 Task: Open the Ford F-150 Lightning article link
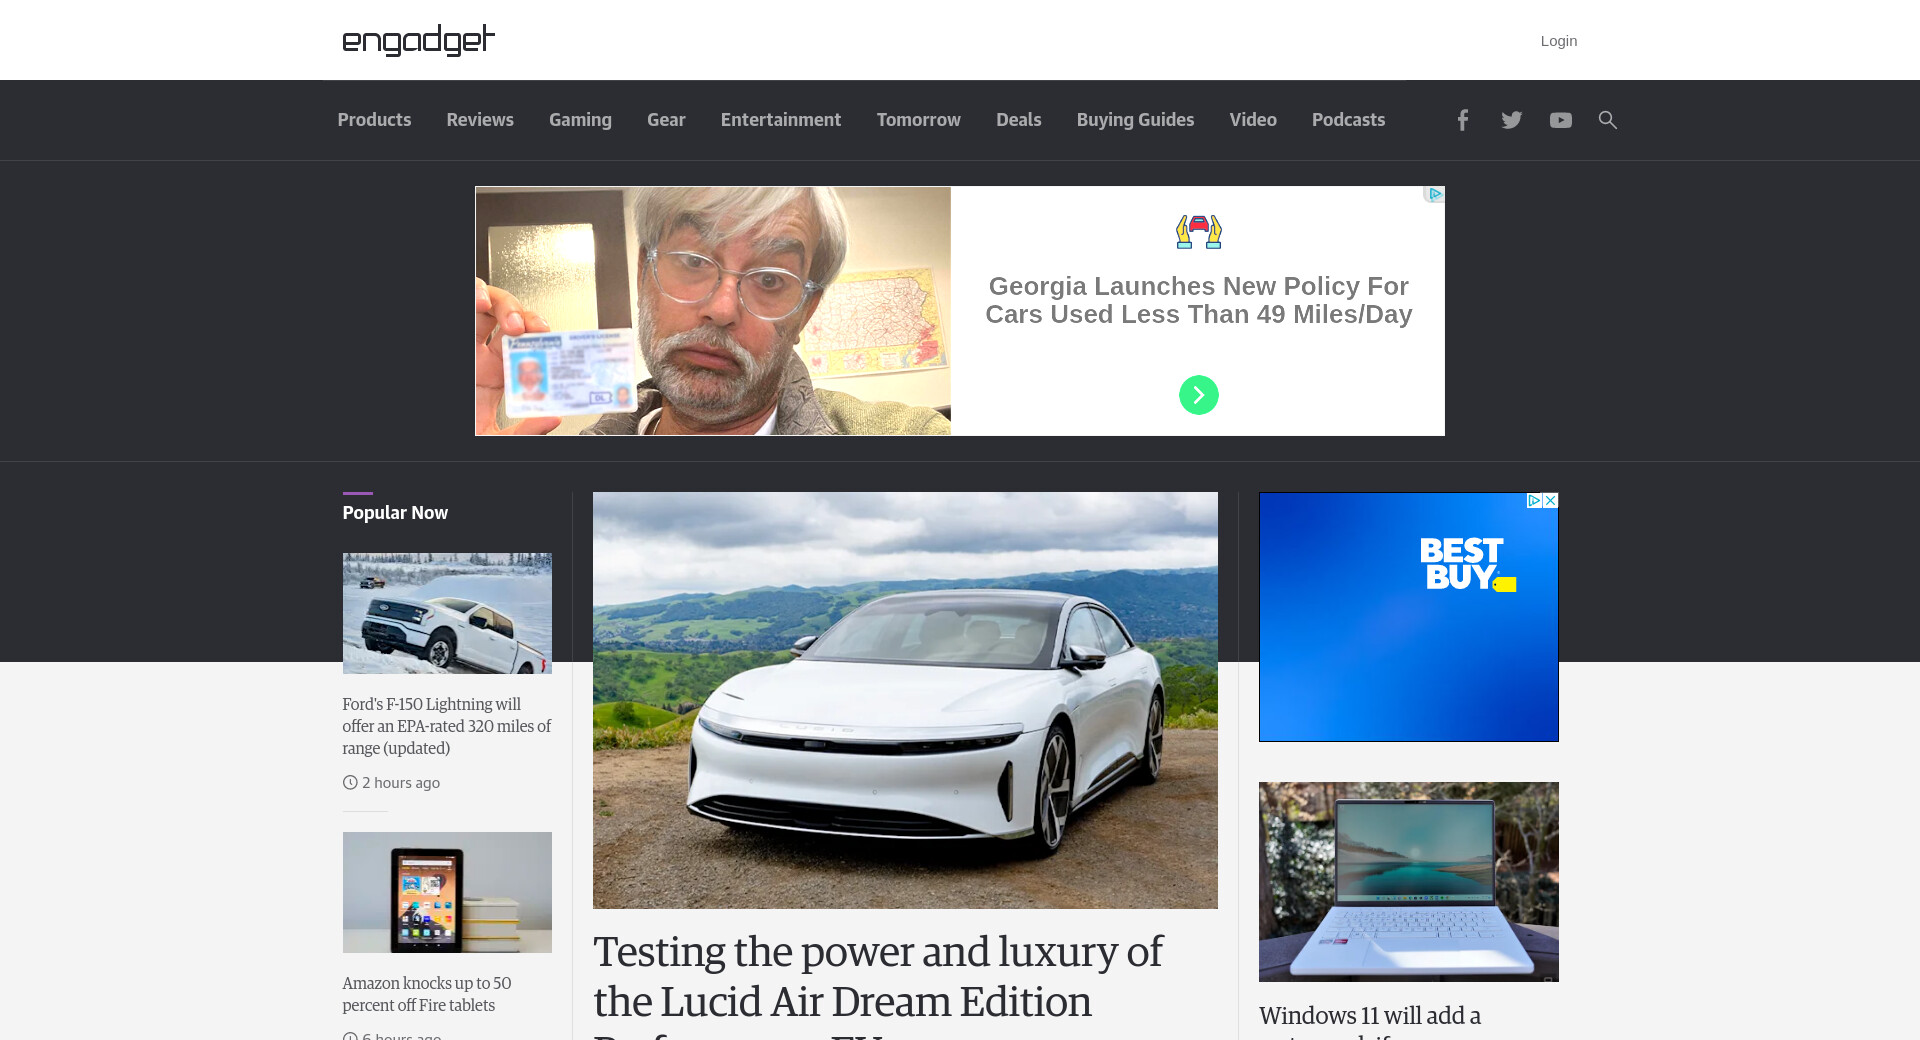point(447,726)
